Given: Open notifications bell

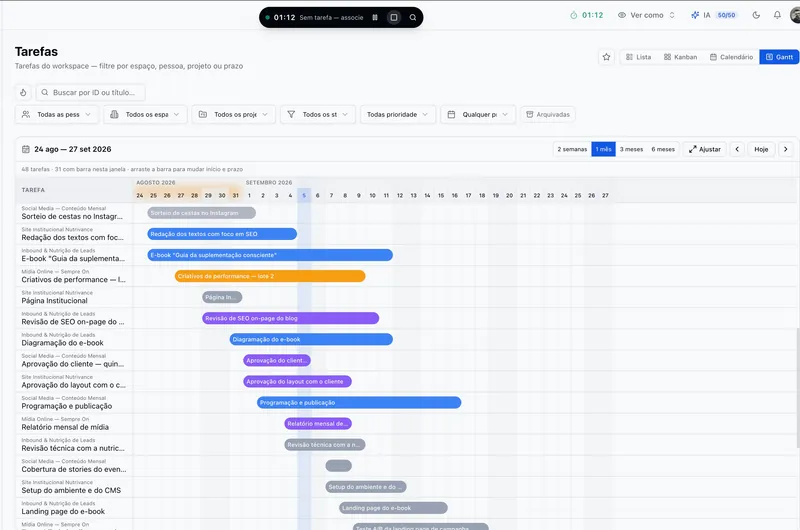Looking at the screenshot, I should [777, 15].
